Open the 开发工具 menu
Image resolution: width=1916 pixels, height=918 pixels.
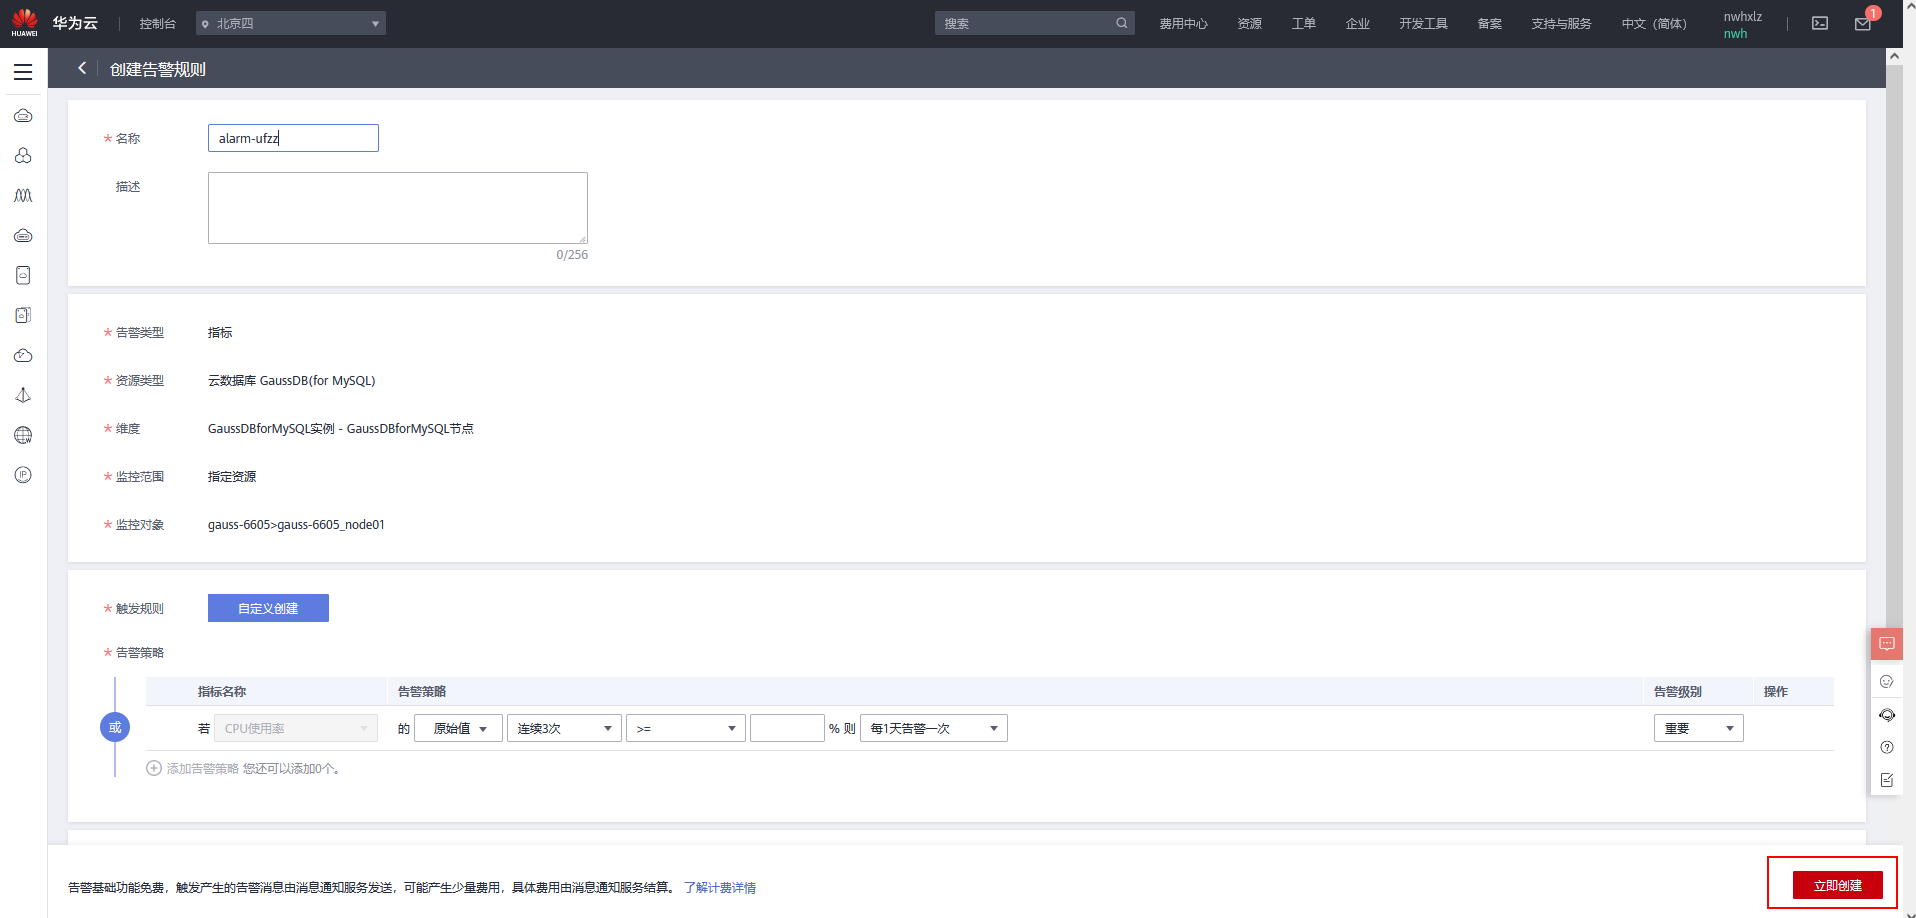[x=1423, y=23]
